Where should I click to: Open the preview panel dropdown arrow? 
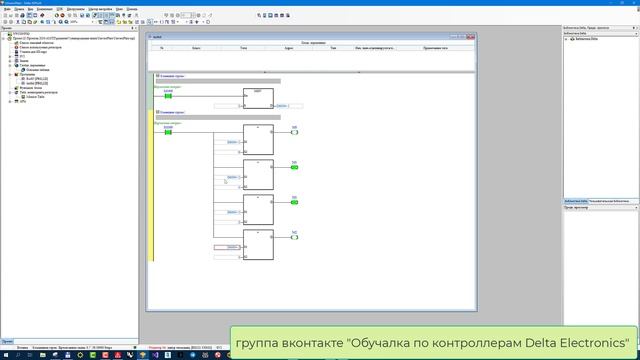[x=636, y=208]
